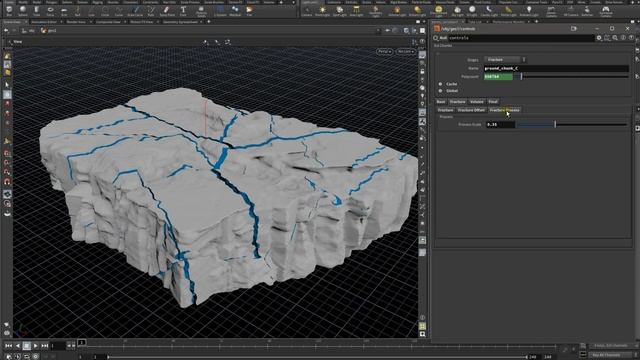Open the Geometry Spreadsheet pane tab
The image size is (640, 360).
[x=180, y=22]
